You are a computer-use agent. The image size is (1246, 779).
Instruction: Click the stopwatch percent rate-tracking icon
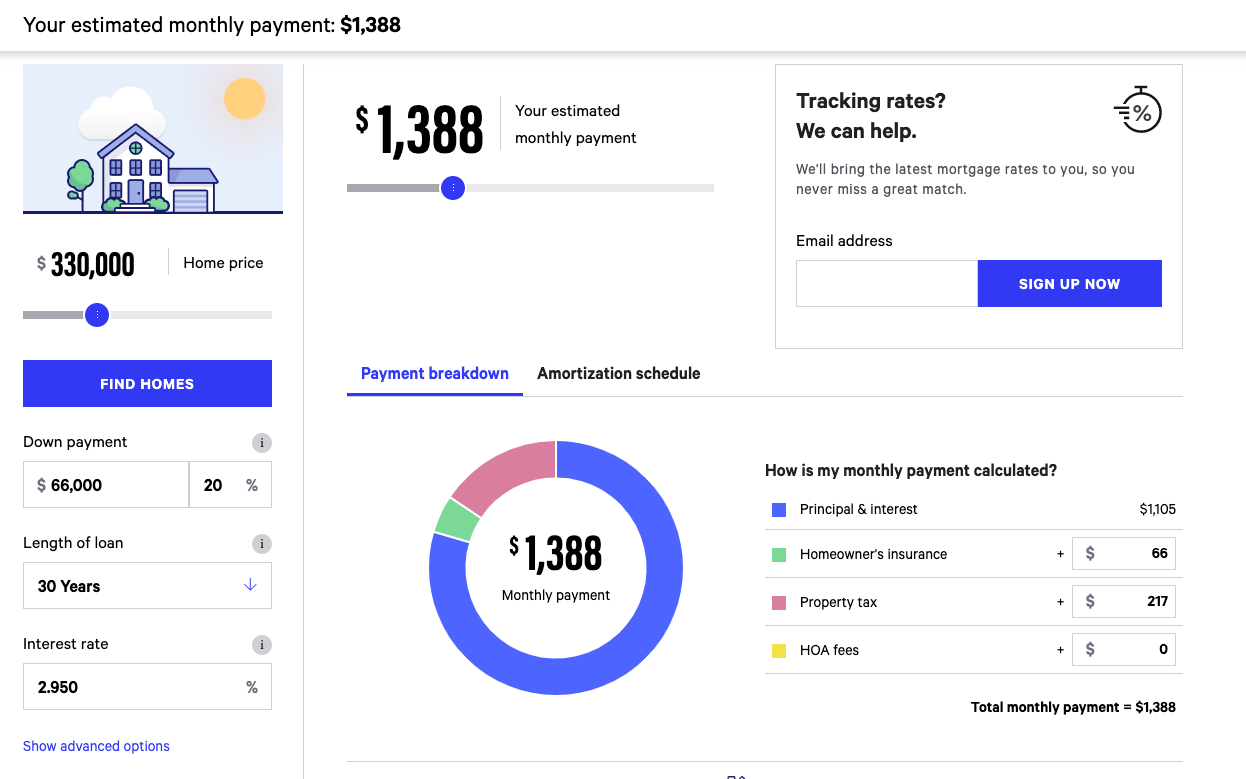(x=1138, y=110)
